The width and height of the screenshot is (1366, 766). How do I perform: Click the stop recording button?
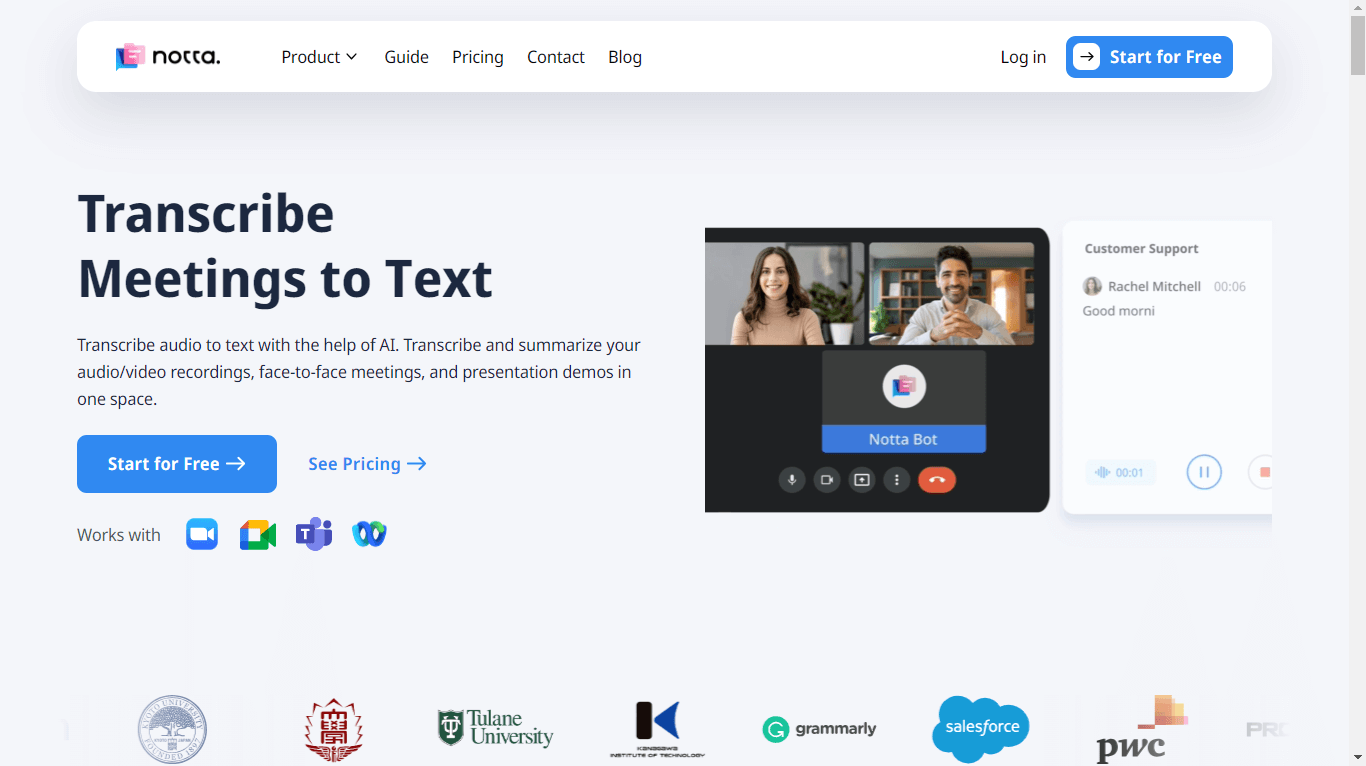(x=1262, y=472)
